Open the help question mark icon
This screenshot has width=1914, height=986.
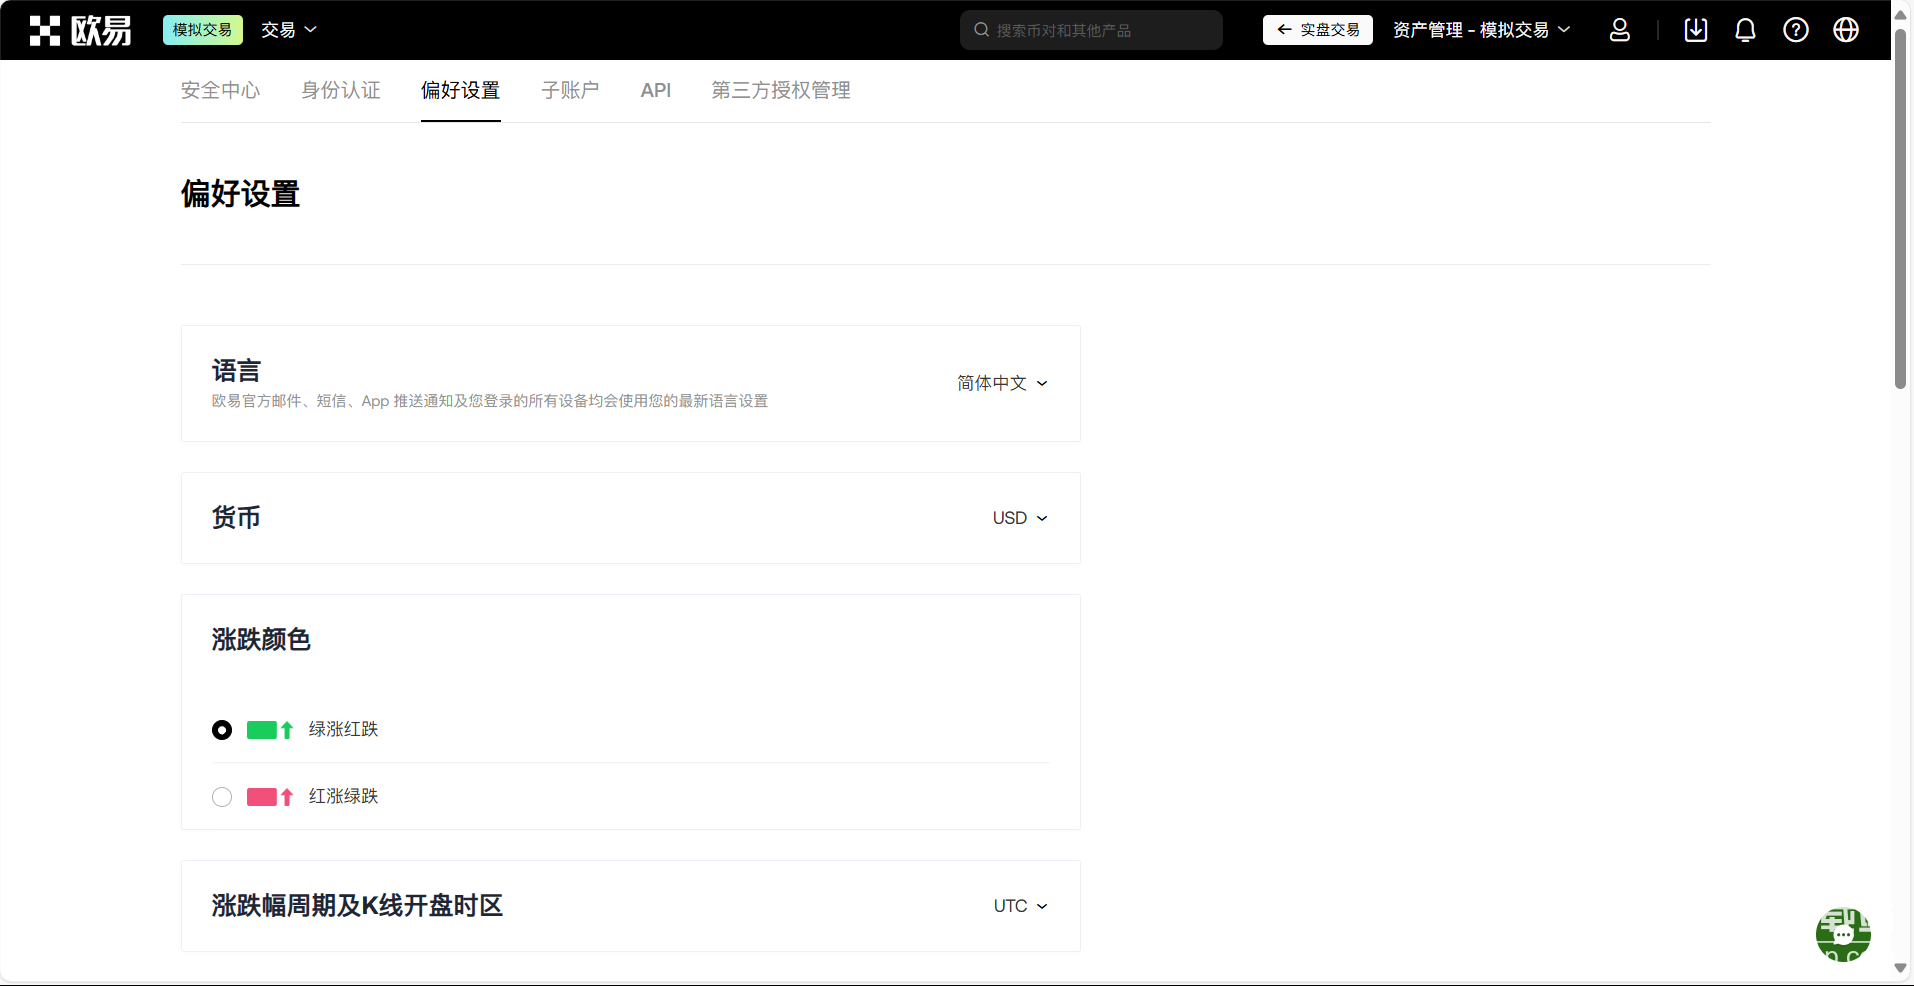[1795, 30]
